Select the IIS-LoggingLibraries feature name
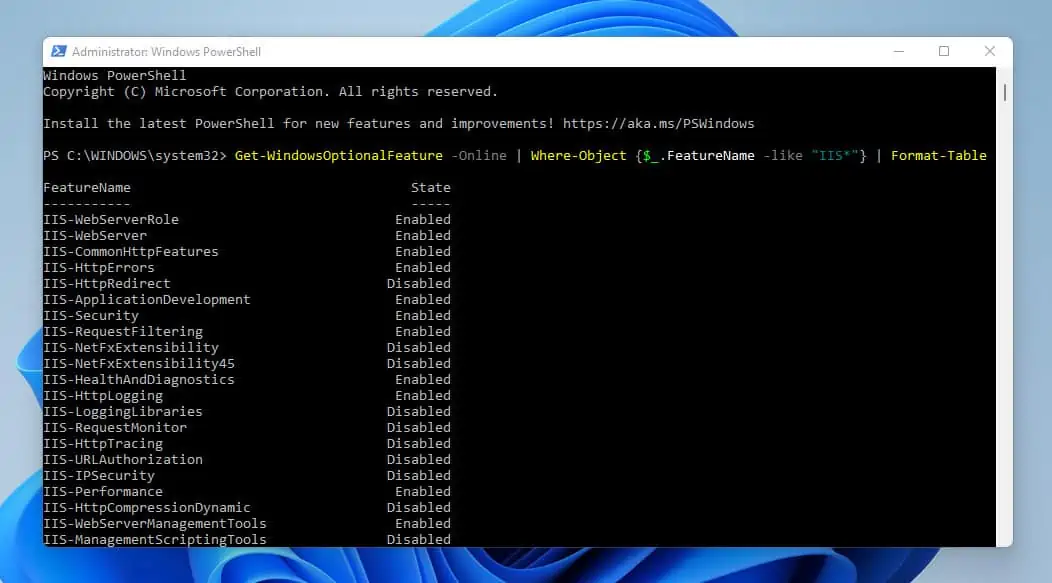1052x583 pixels. [x=123, y=411]
